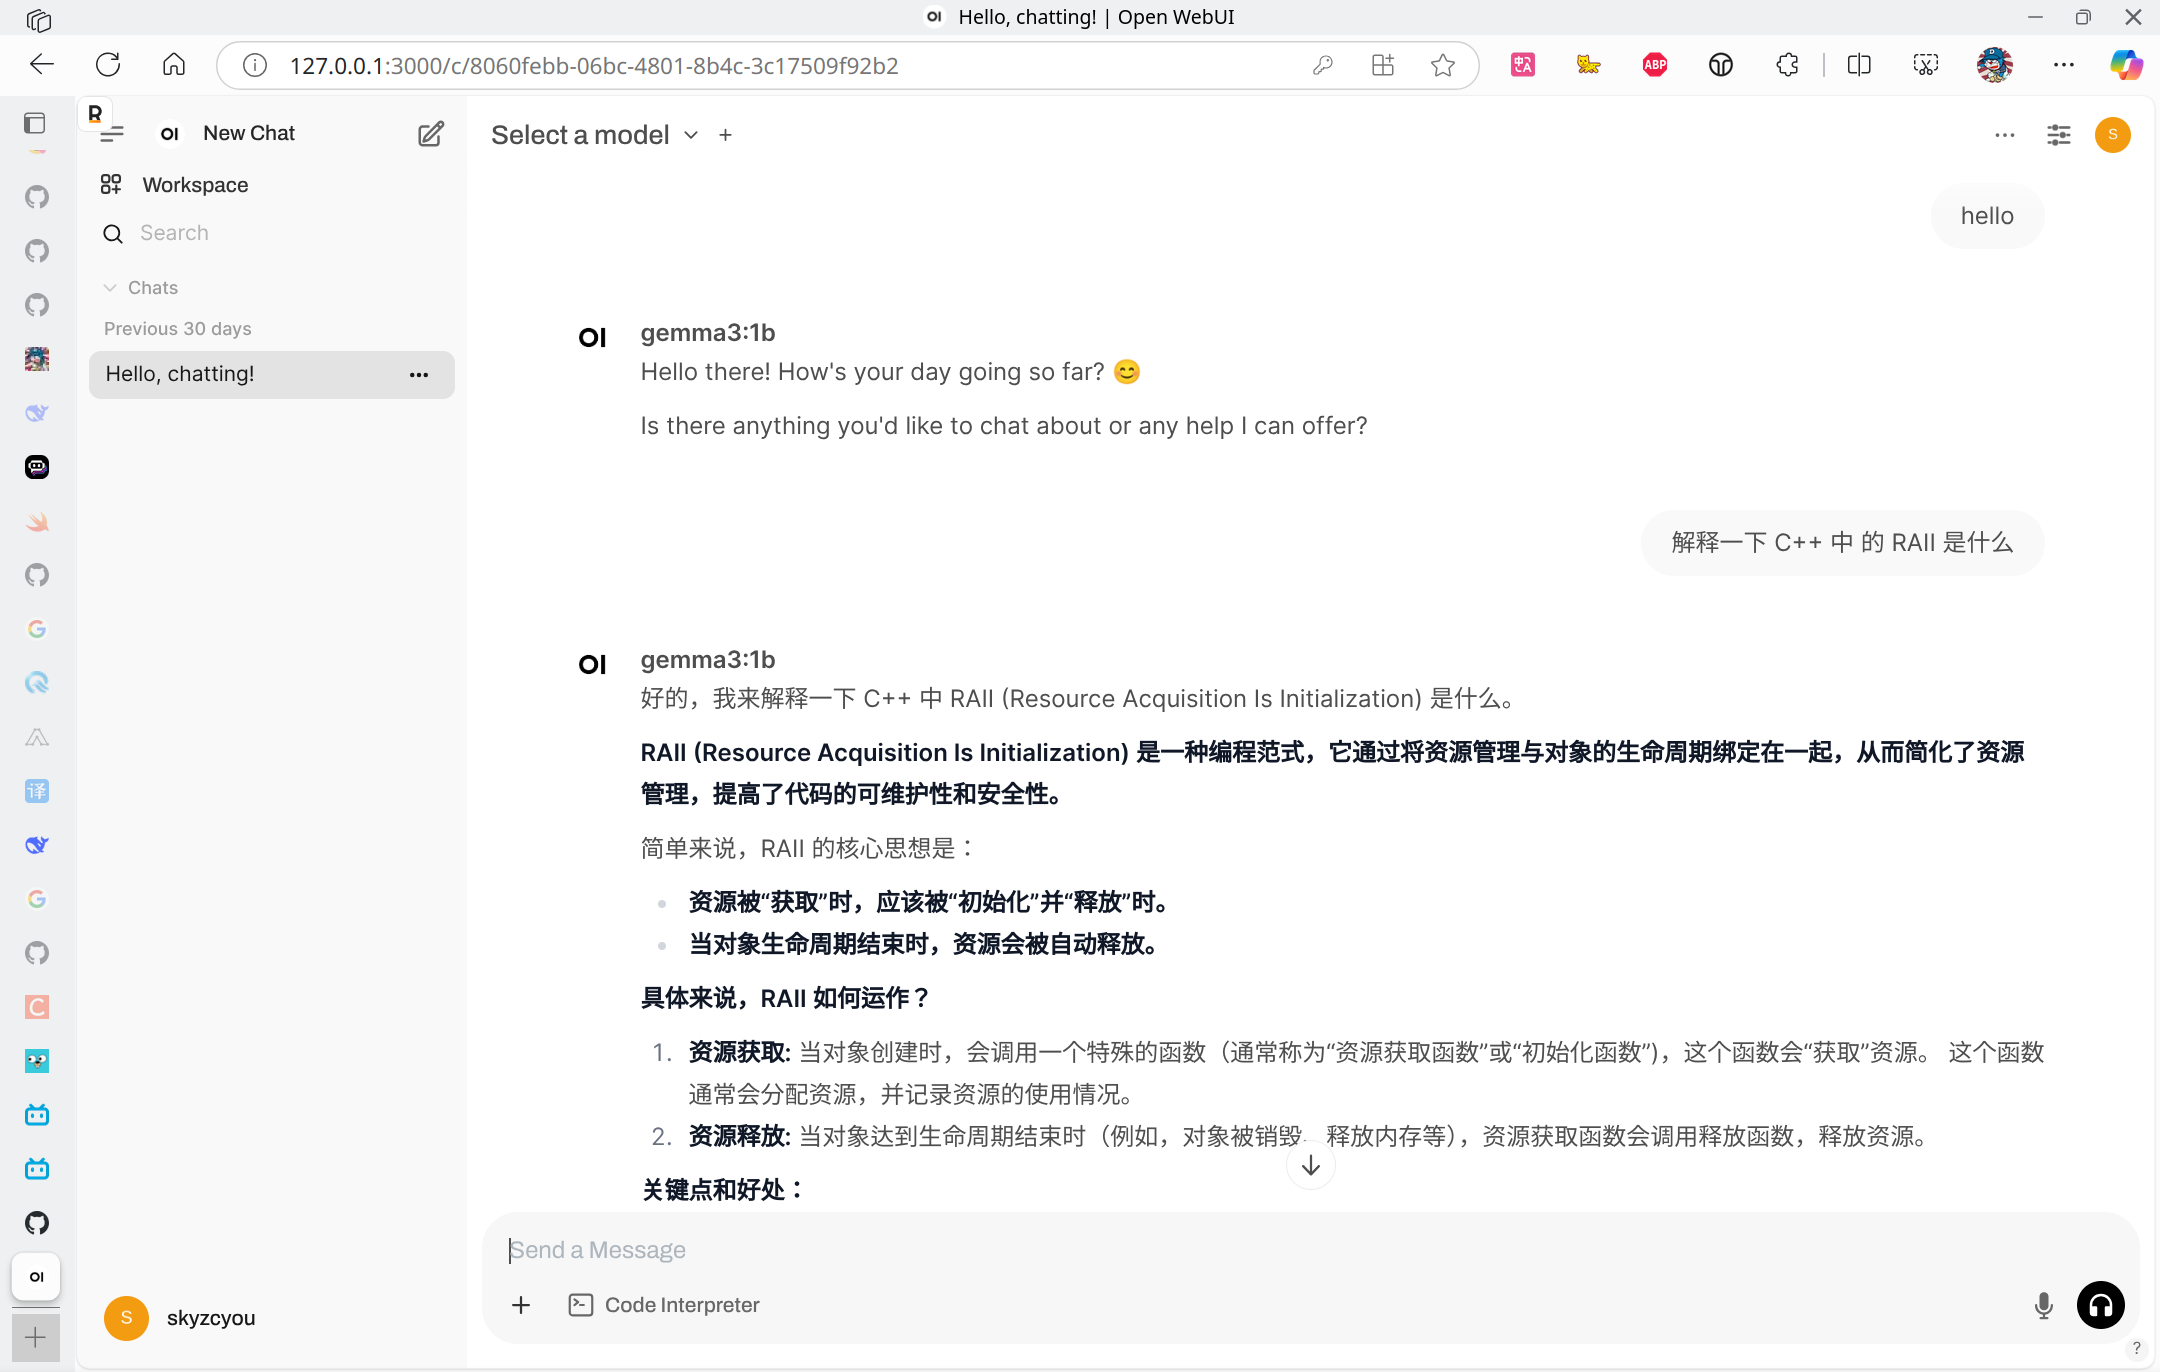Open chat controls sliders icon
Viewport: 2160px width, 1372px height.
pyautogui.click(x=2058, y=135)
